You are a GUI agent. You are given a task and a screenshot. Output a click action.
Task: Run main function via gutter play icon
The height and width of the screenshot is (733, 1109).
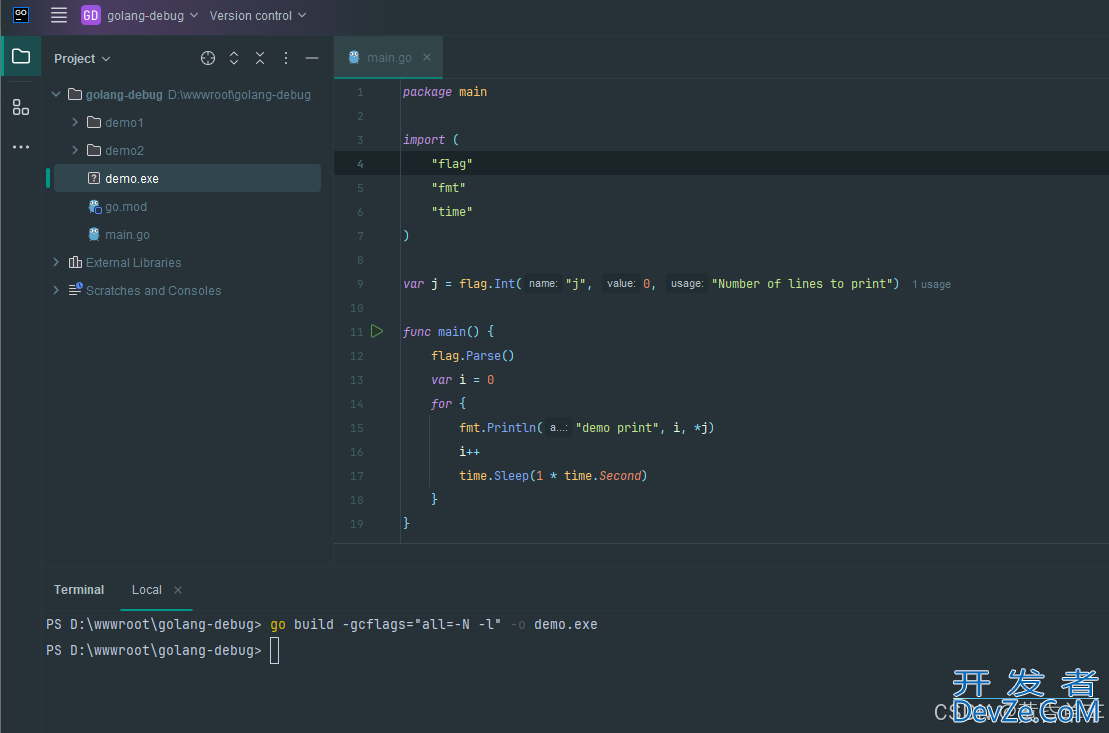377,331
